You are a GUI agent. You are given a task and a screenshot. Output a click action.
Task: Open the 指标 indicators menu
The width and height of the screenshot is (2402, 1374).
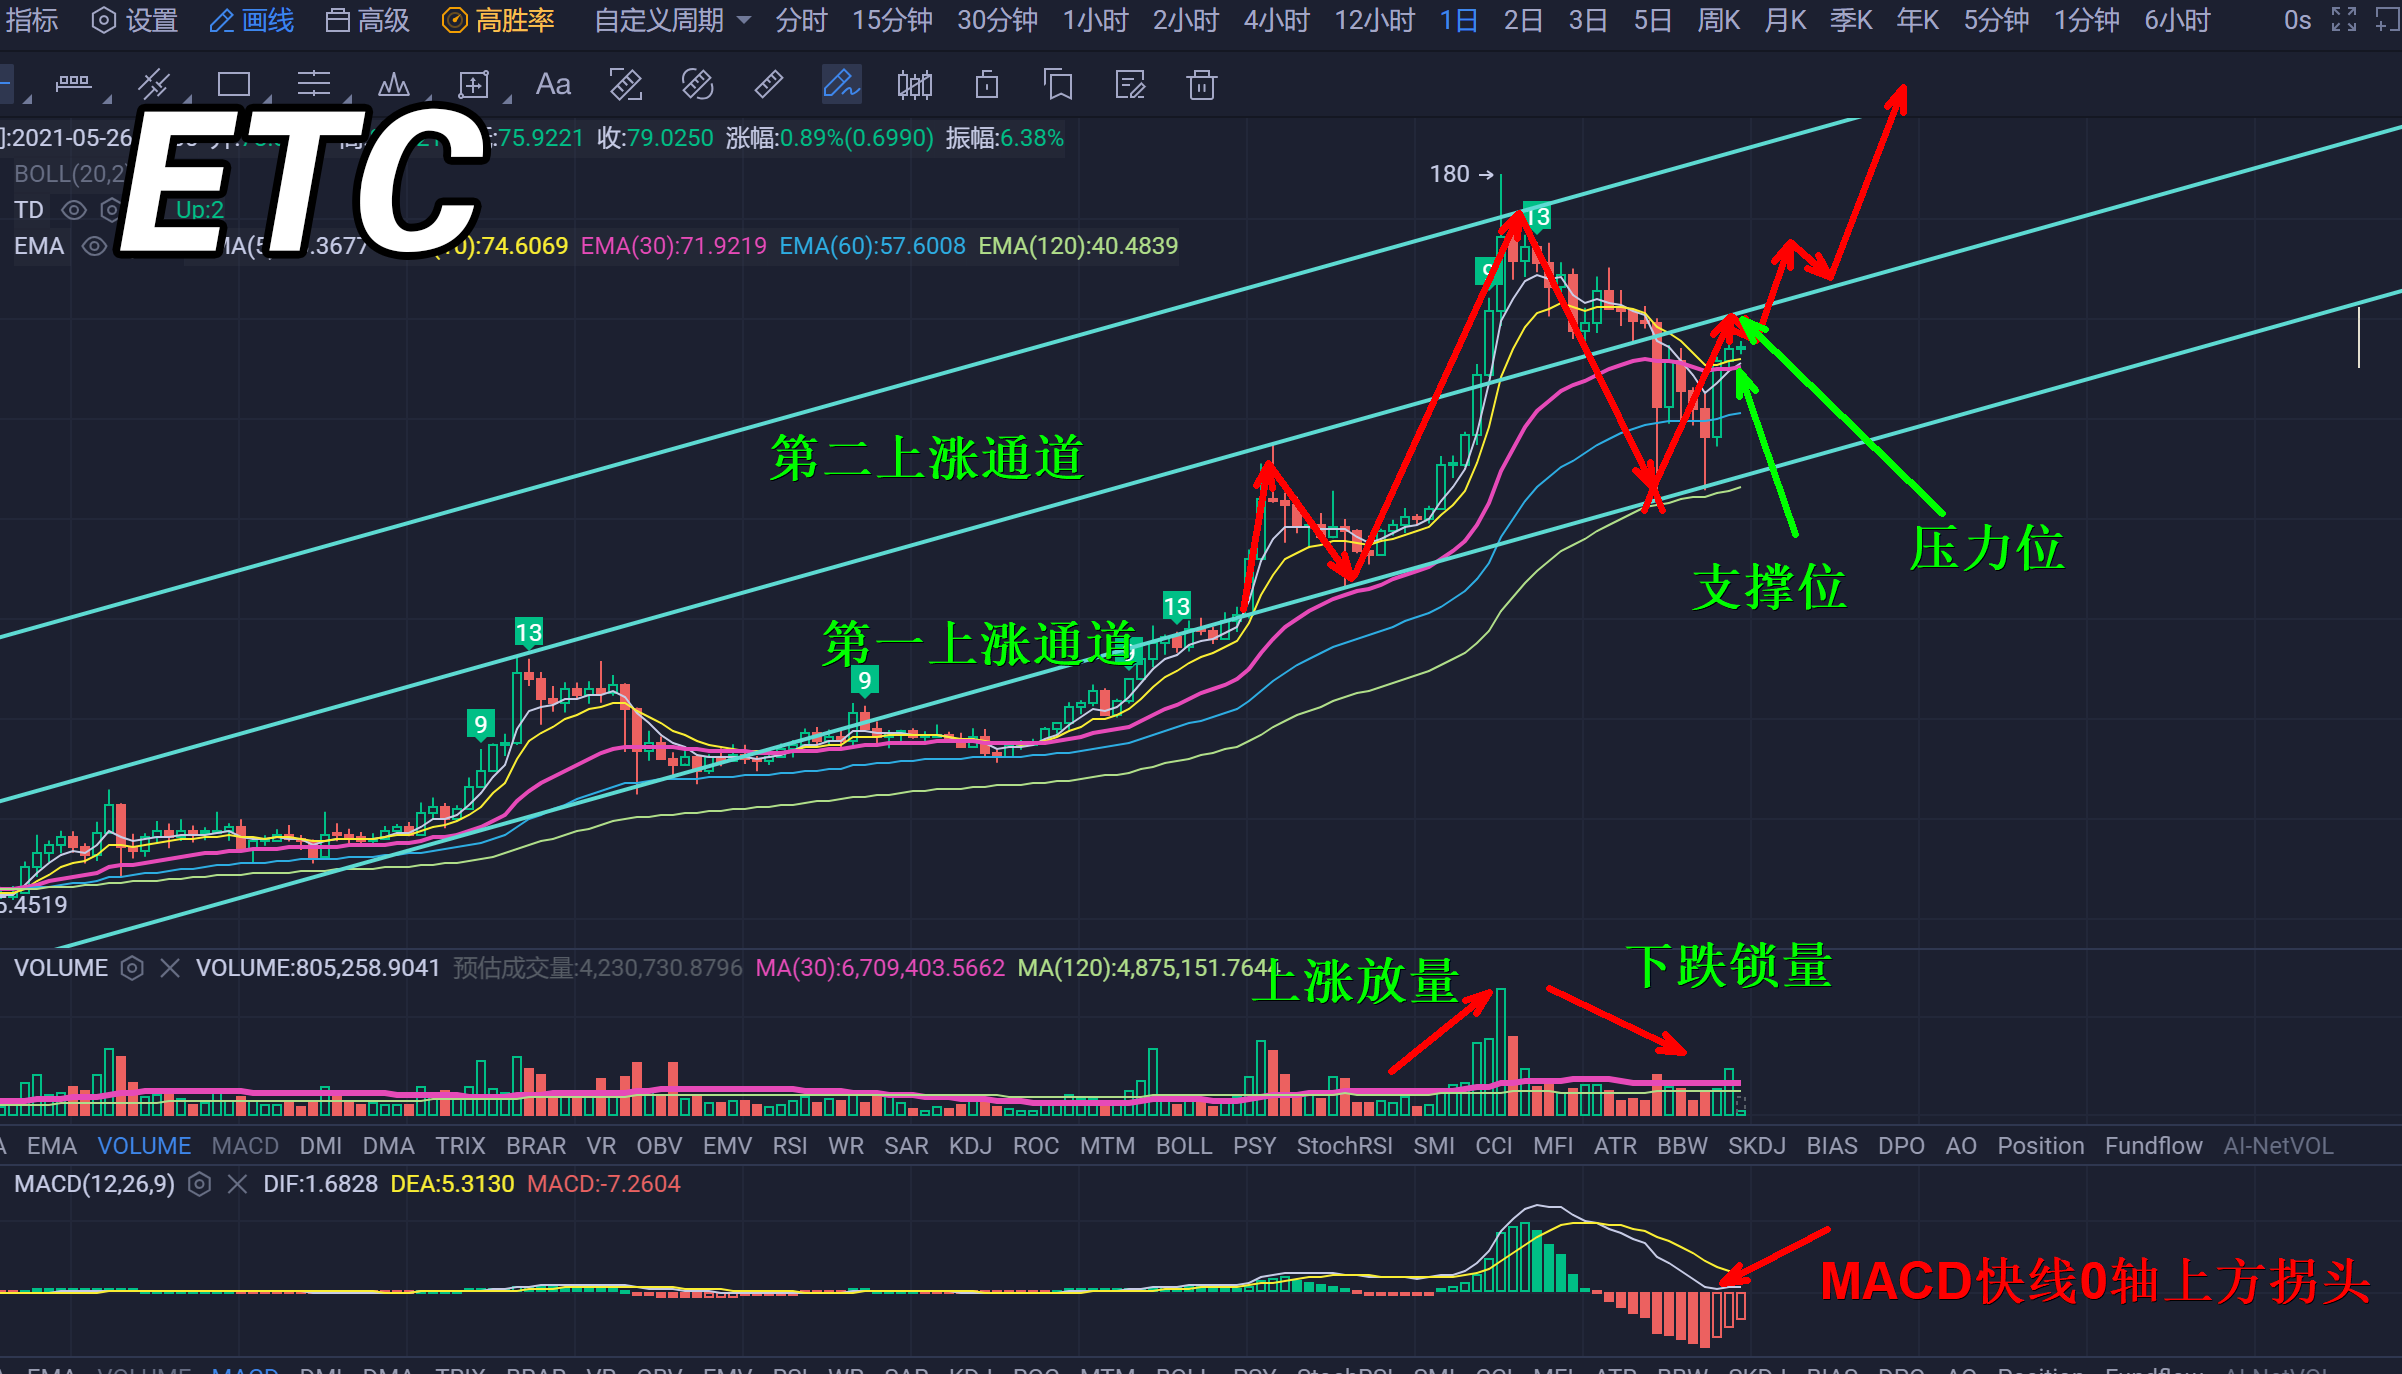(32, 20)
